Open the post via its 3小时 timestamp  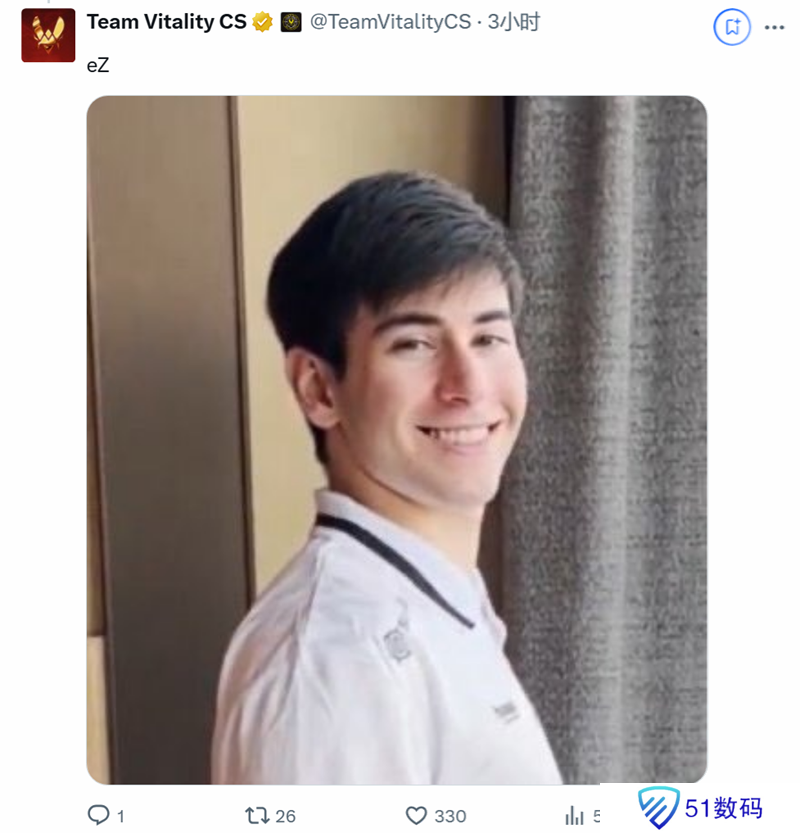click(x=514, y=22)
